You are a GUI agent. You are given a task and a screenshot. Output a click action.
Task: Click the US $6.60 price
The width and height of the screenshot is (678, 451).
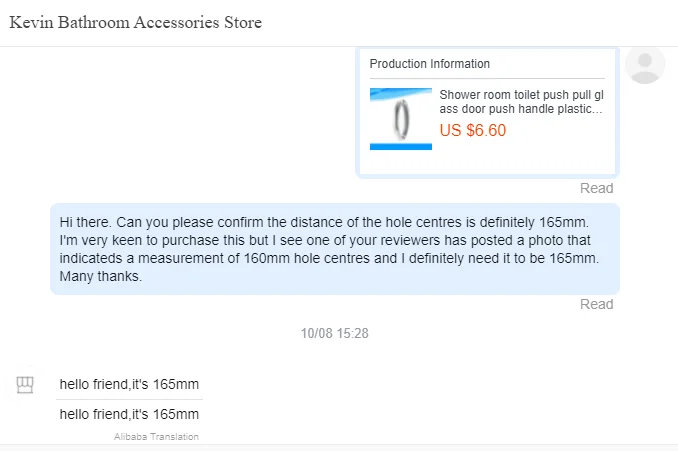point(473,130)
